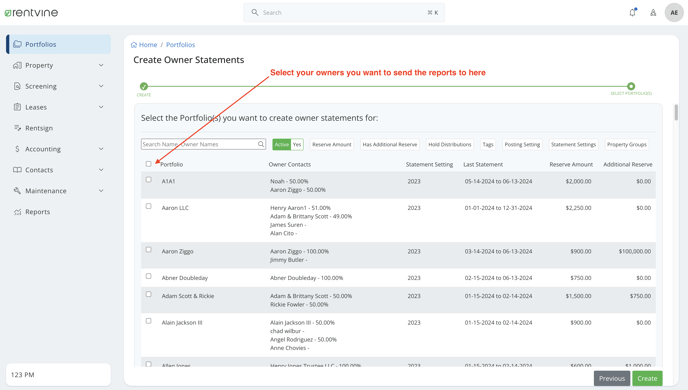Open the Has Additional Reserve filter
The width and height of the screenshot is (688, 390).
(390, 144)
